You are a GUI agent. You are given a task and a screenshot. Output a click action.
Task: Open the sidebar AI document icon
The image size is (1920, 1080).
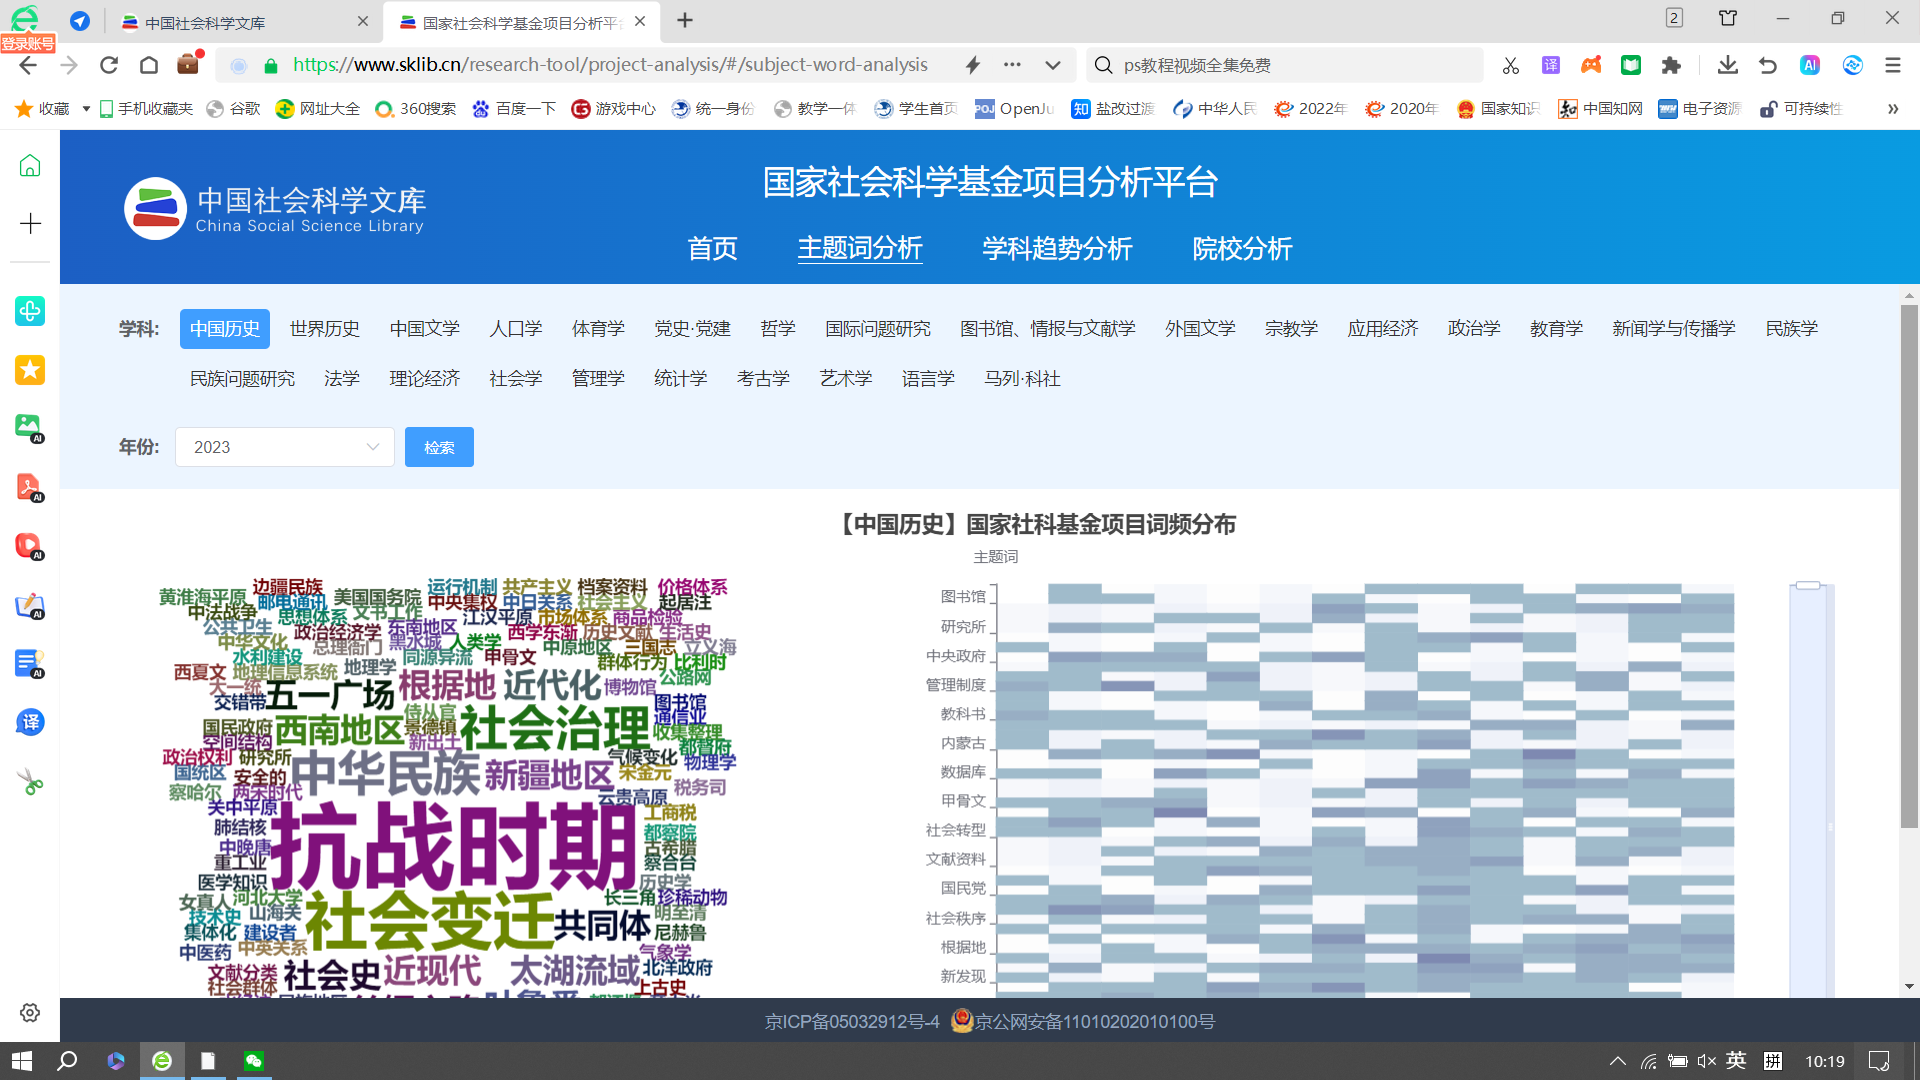(x=30, y=664)
